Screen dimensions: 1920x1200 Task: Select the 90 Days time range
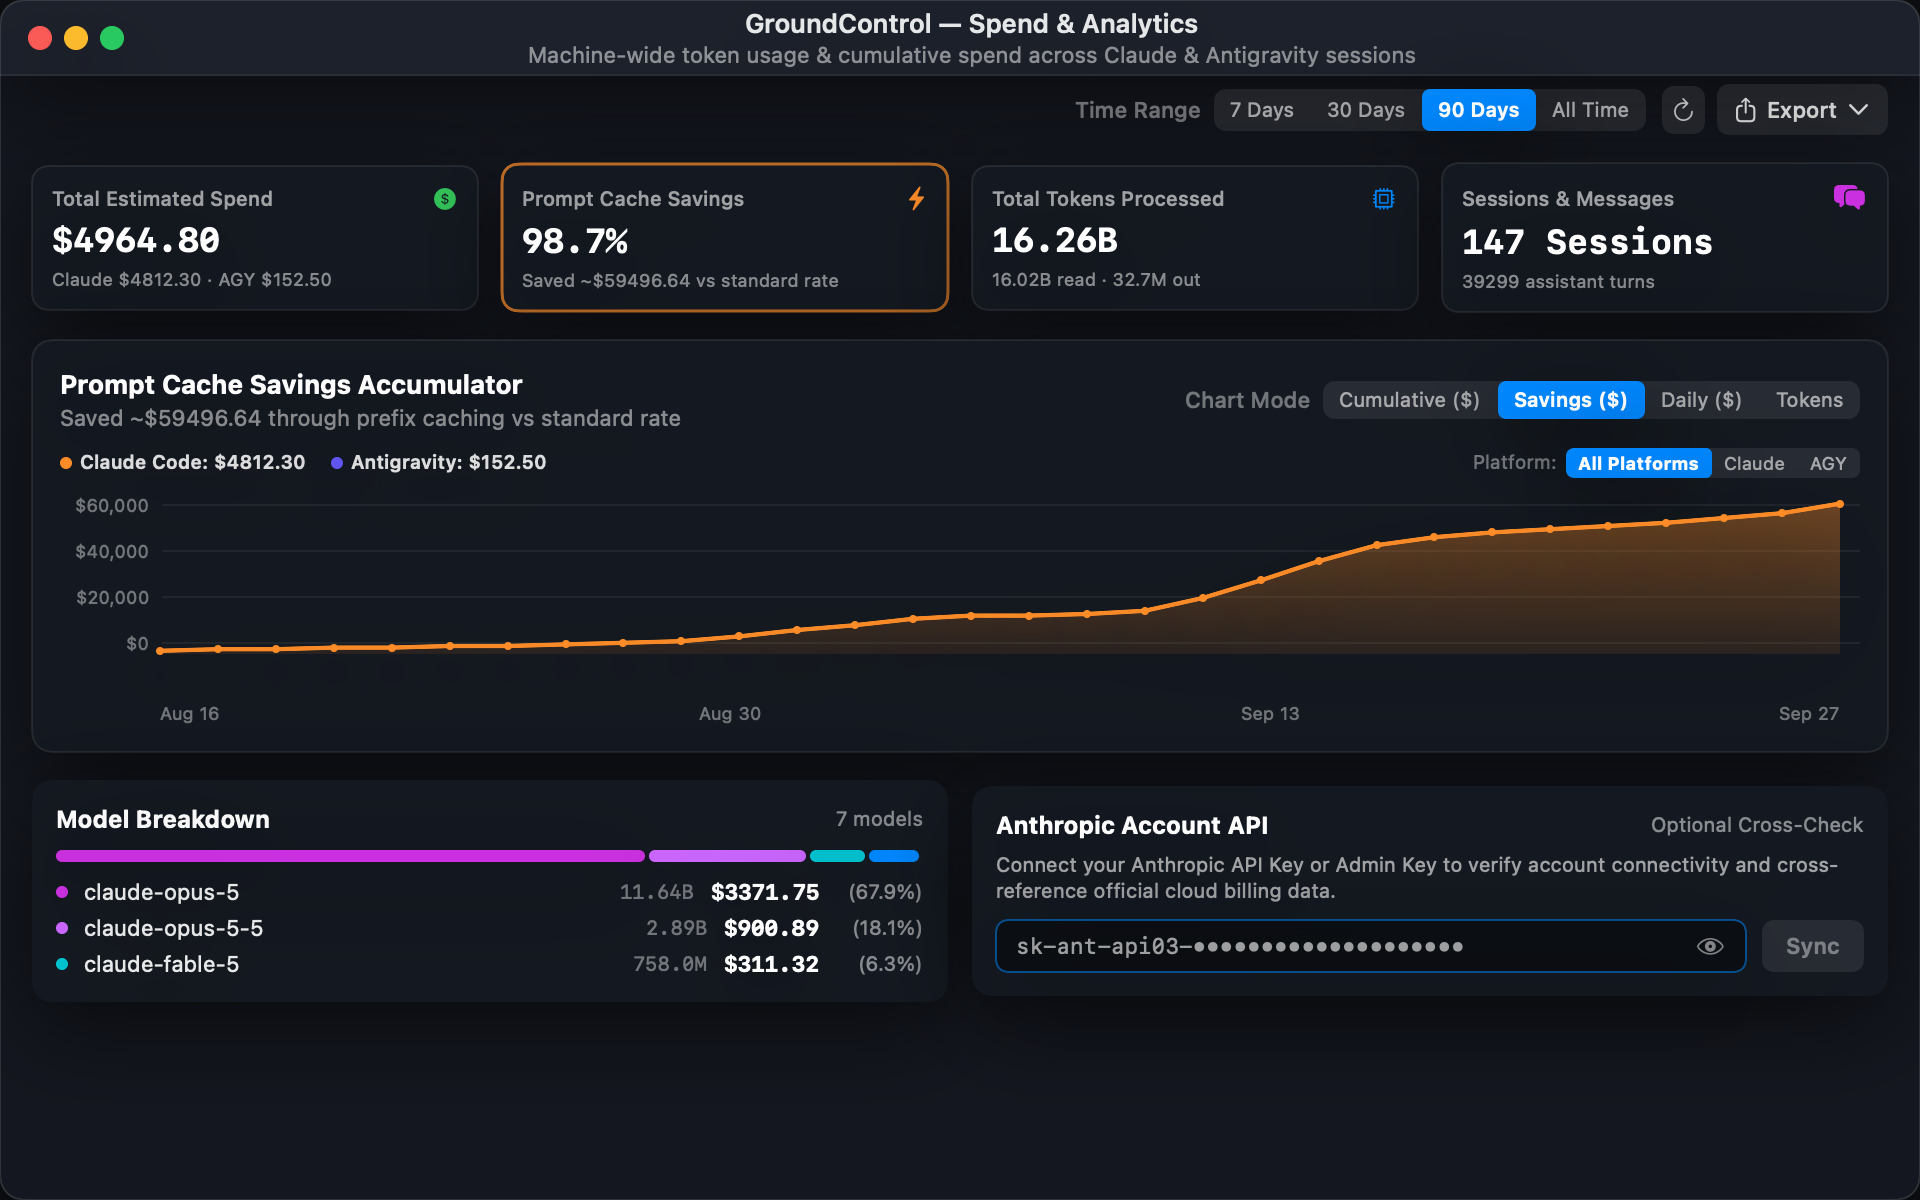1478,110
